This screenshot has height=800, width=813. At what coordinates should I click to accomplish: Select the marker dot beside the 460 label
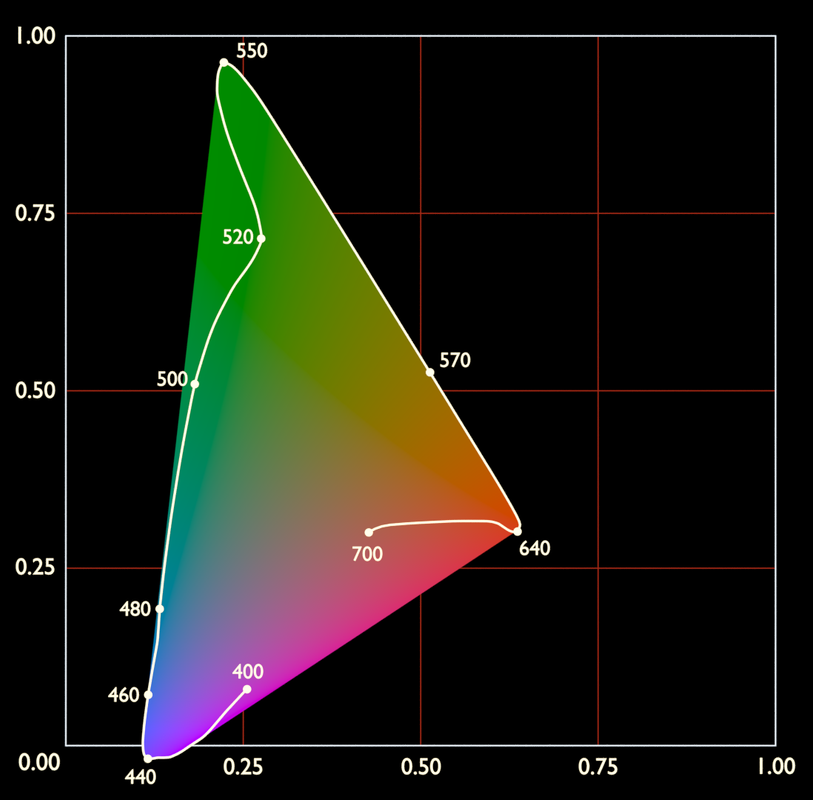[148, 695]
